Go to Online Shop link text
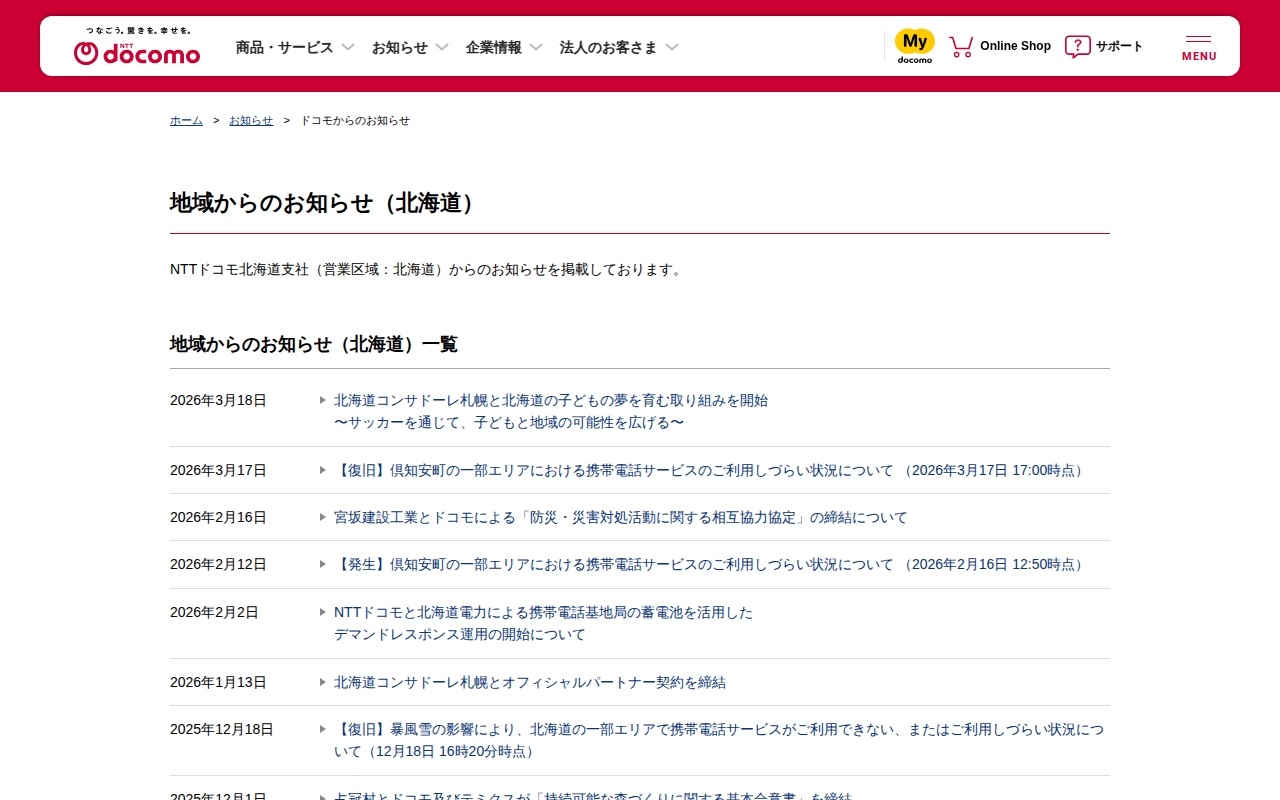This screenshot has width=1280, height=800. (1015, 46)
